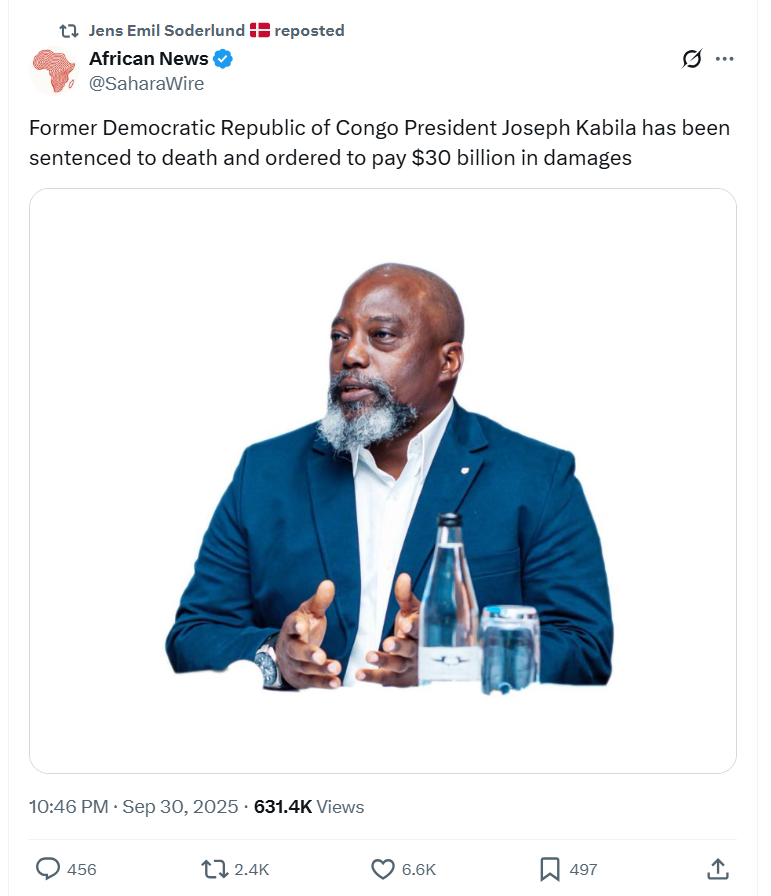Open the Joseph Kabila photo
The width and height of the screenshot is (771, 896).
pyautogui.click(x=383, y=480)
